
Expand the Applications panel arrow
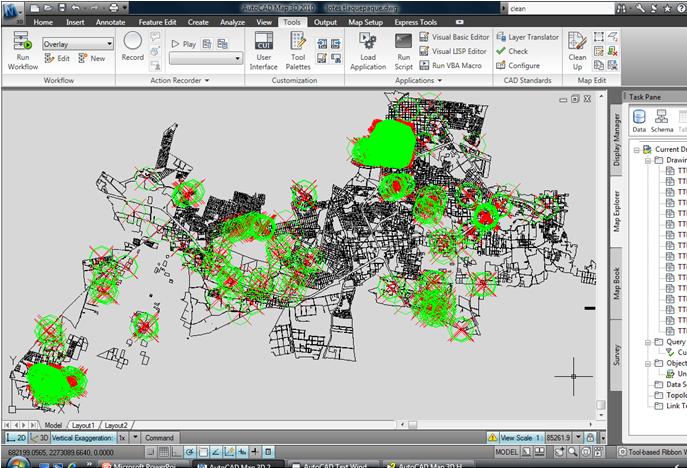coord(439,81)
